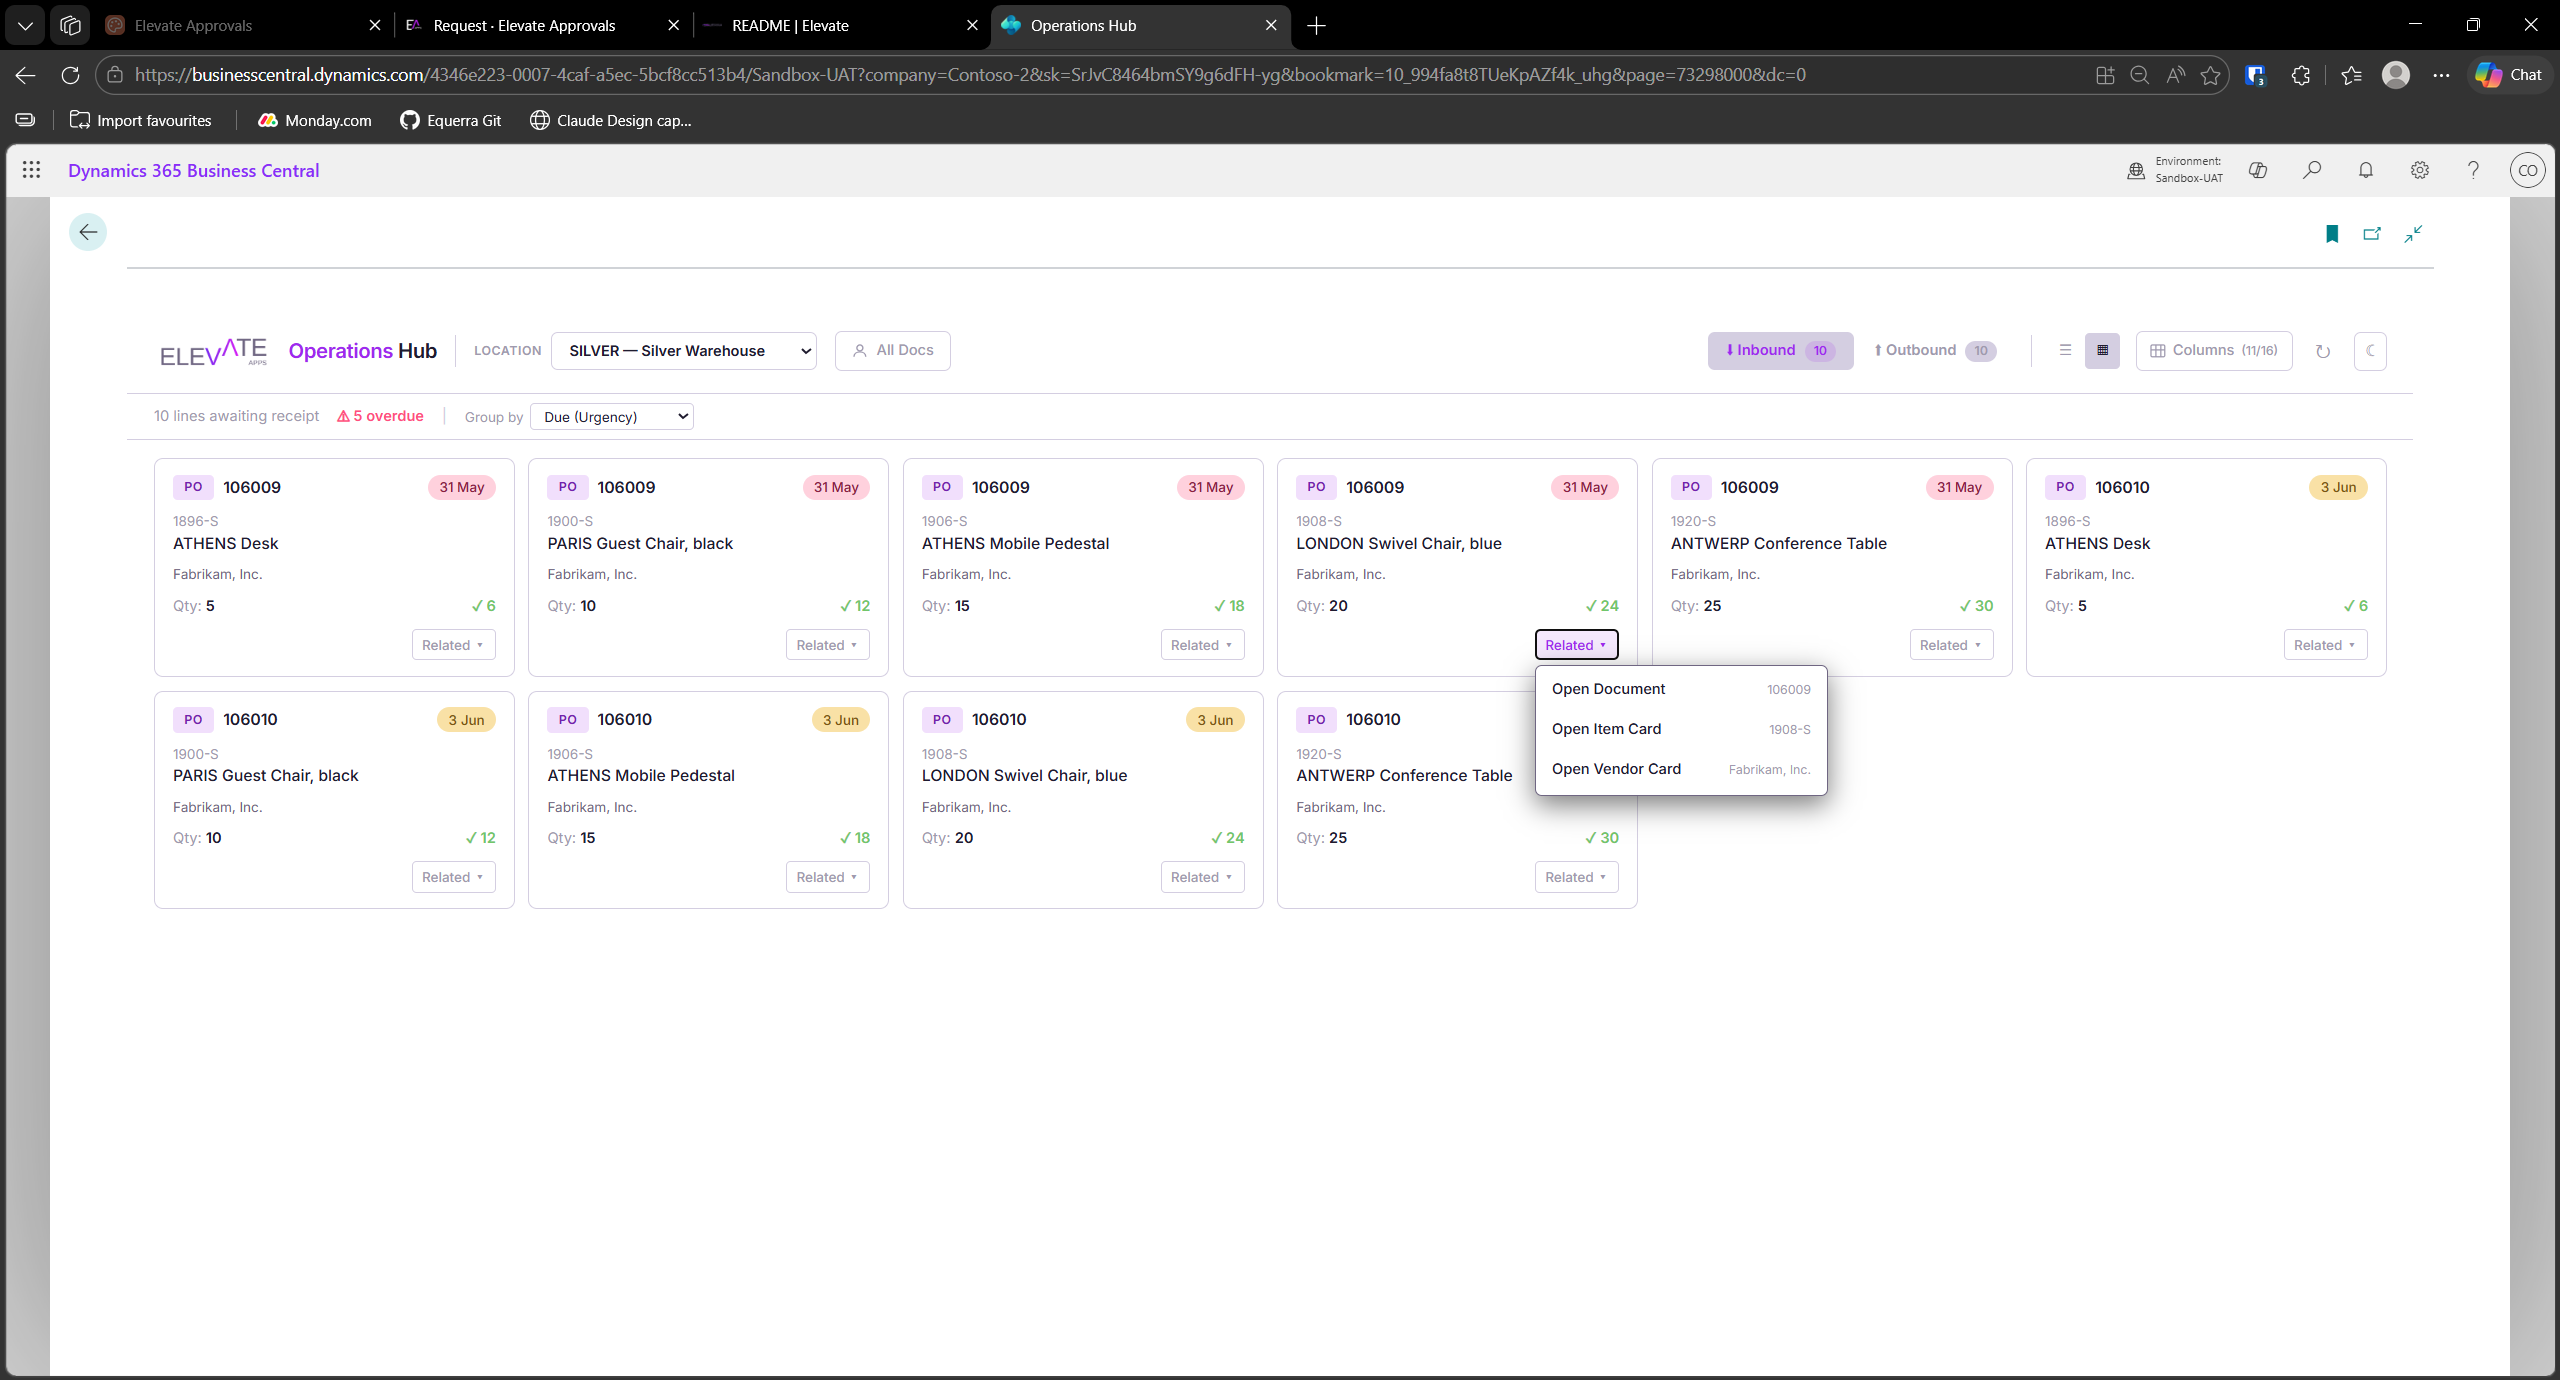Click the Import favourites bookmark
The height and width of the screenshot is (1380, 2560).
[x=141, y=121]
